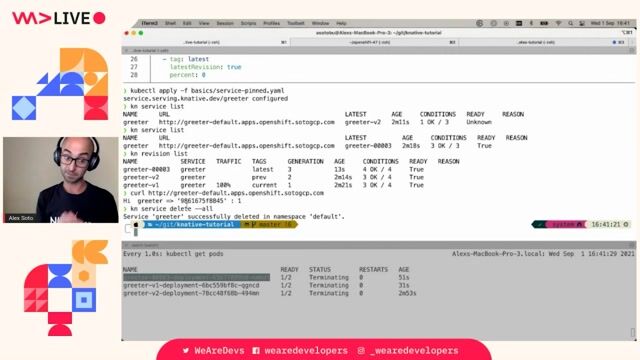The height and width of the screenshot is (360, 640).
Task: Close the watch kubectl pane corner icon
Action: [x=632, y=245]
